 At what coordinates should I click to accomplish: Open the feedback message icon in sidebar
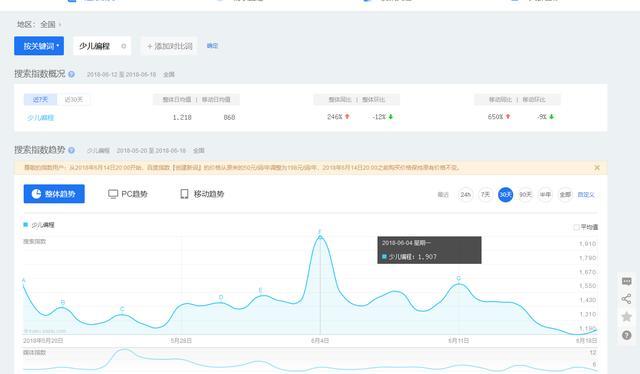[626, 281]
